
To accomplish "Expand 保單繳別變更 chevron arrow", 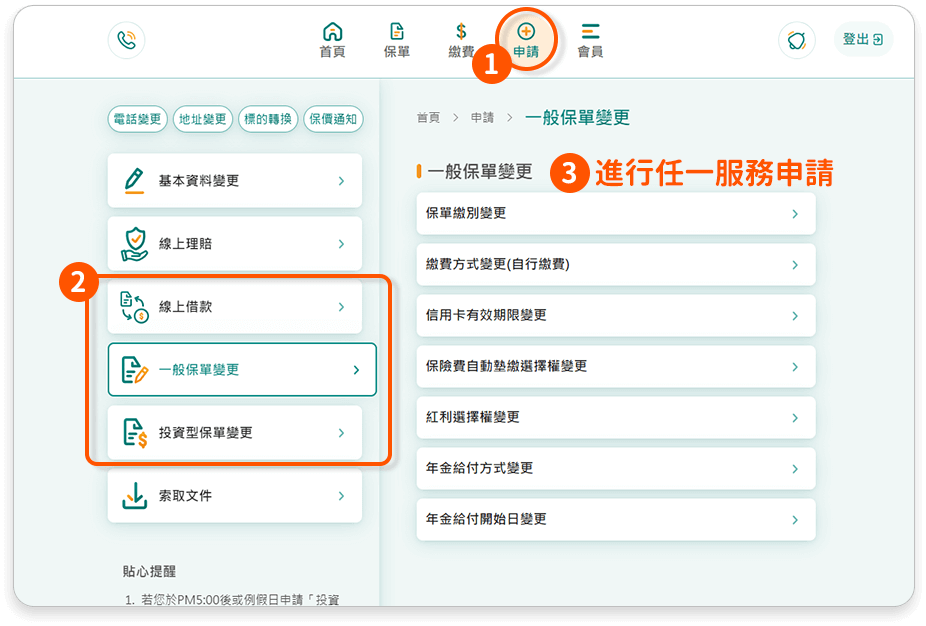I will point(795,214).
